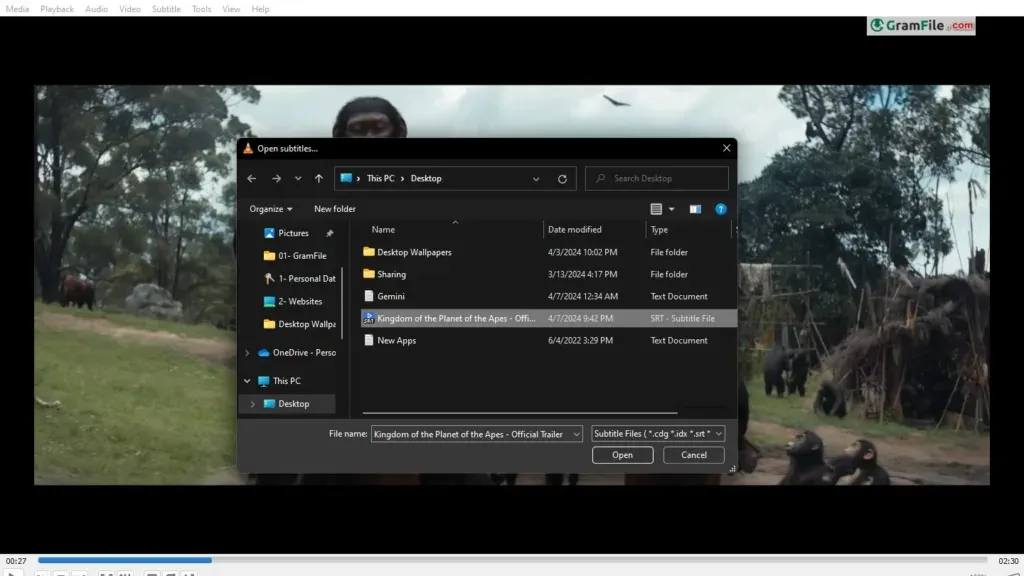Open the Video menu

130,9
